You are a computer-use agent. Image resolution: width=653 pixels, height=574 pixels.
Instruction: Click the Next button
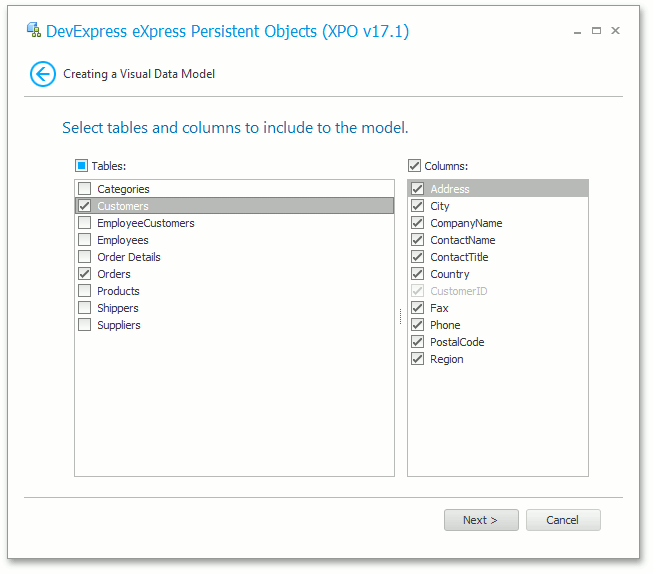pyautogui.click(x=481, y=520)
